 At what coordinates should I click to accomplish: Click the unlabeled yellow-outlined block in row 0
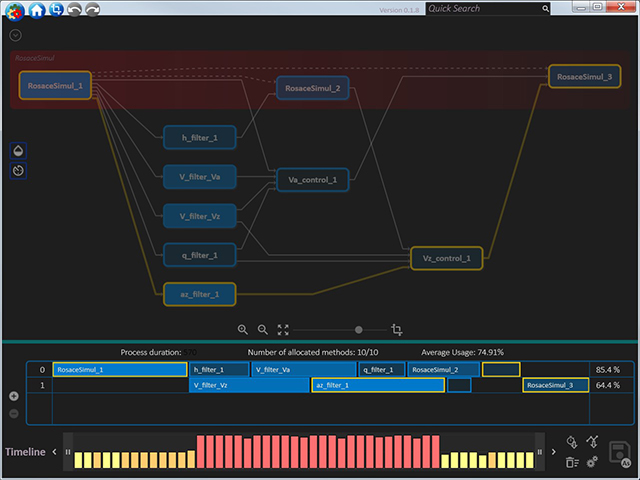click(501, 369)
